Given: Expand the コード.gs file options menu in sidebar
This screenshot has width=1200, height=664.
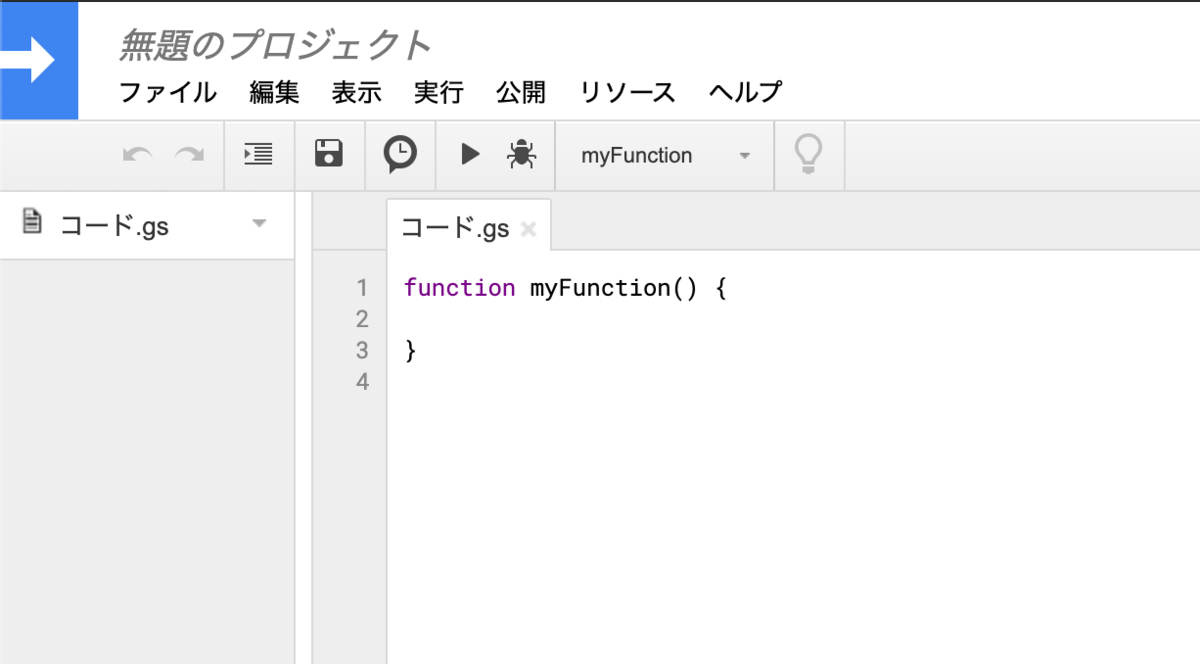Looking at the screenshot, I should 258,224.
